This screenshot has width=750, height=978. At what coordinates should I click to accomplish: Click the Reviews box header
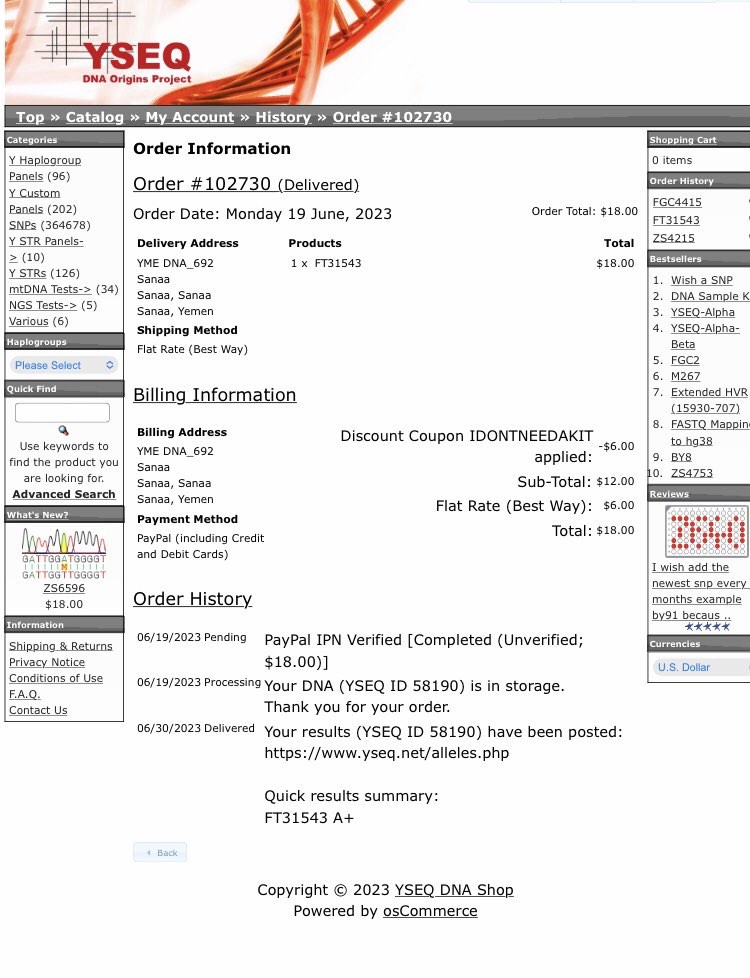698,493
